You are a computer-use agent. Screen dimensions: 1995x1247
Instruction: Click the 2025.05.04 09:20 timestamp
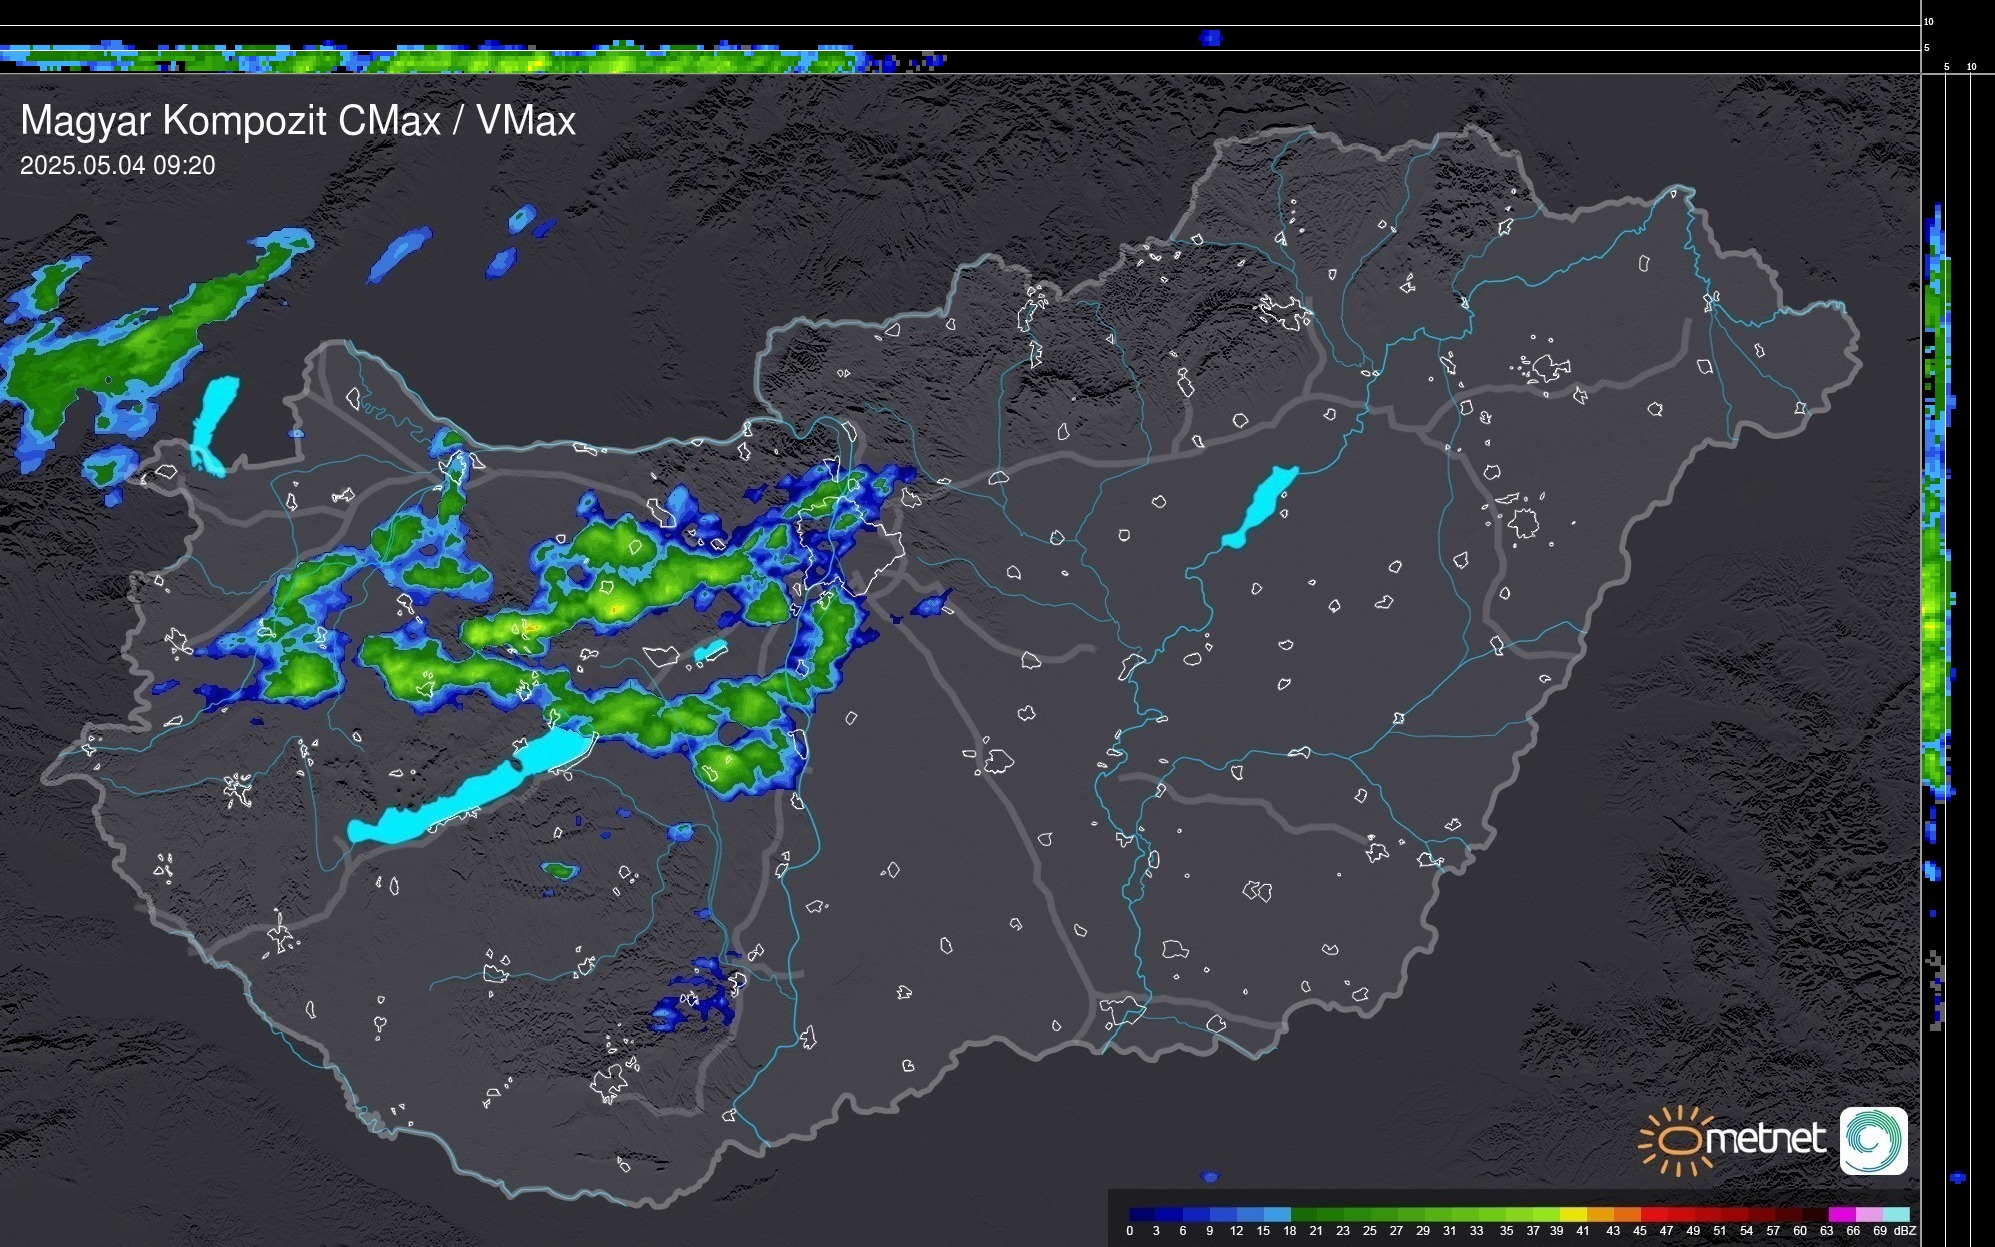tap(117, 166)
